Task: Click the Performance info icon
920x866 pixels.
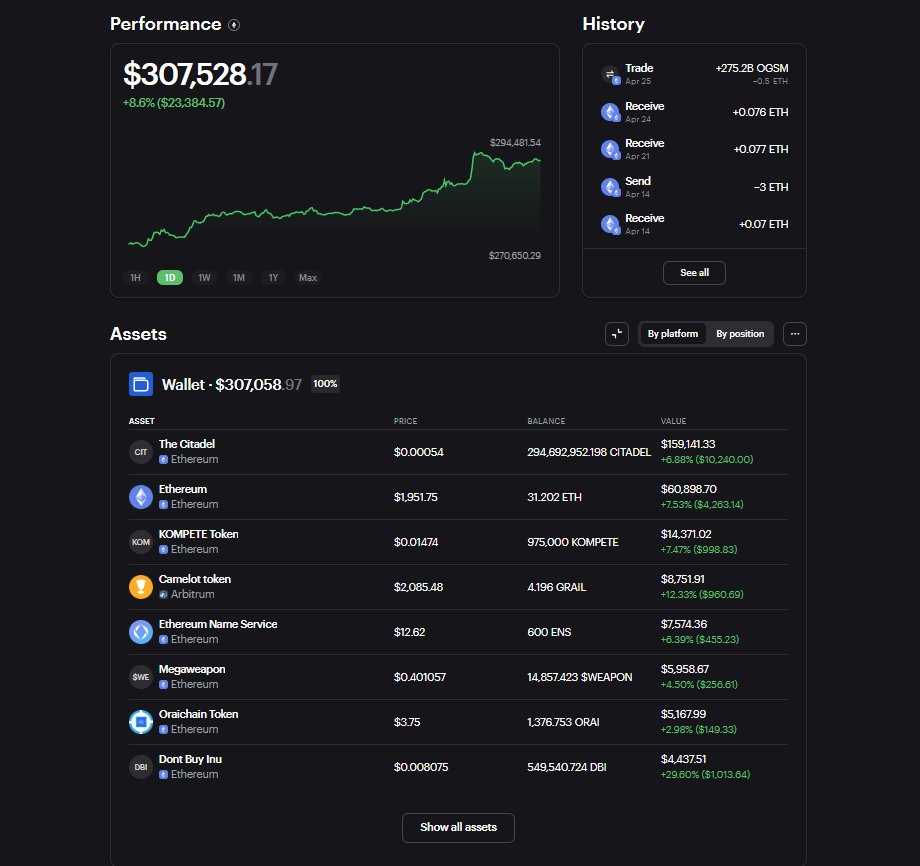Action: pyautogui.click(x=236, y=24)
